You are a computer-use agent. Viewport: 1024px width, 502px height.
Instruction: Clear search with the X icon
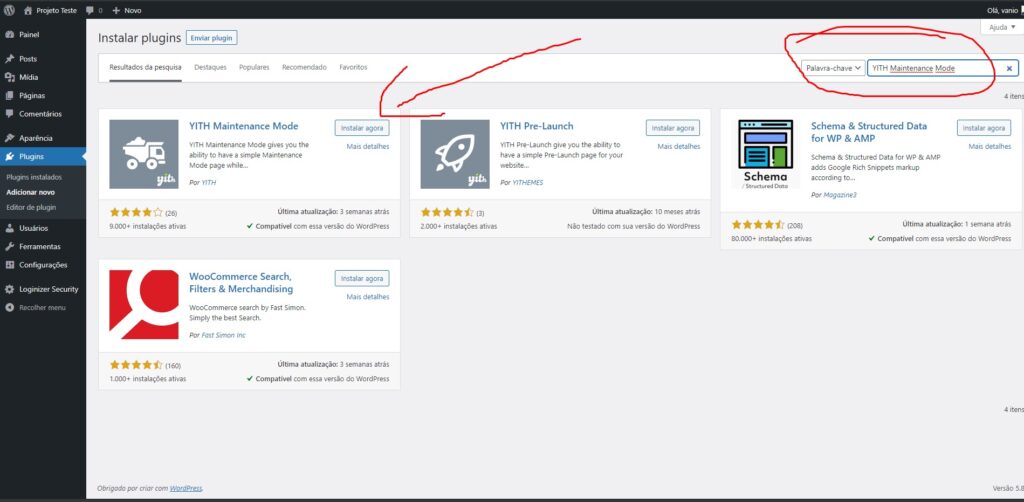tap(1009, 68)
